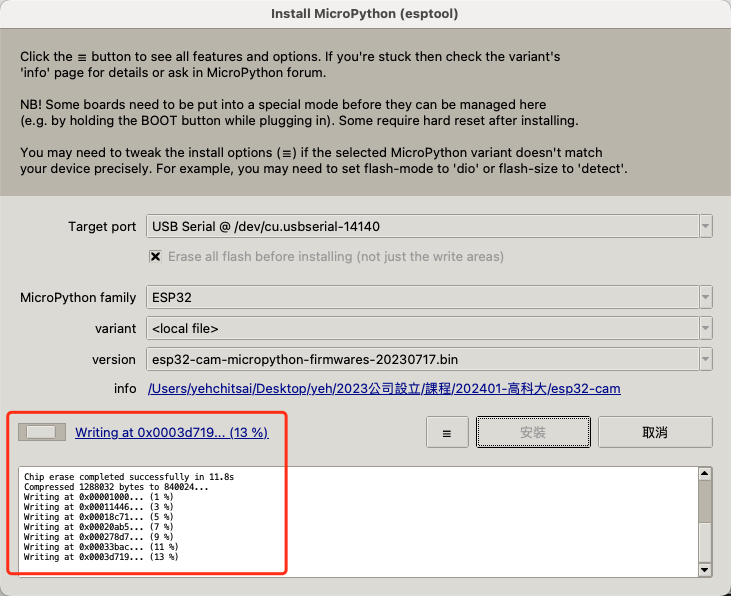Click the 安裝 install button
Image resolution: width=731 pixels, height=596 pixels.
533,432
